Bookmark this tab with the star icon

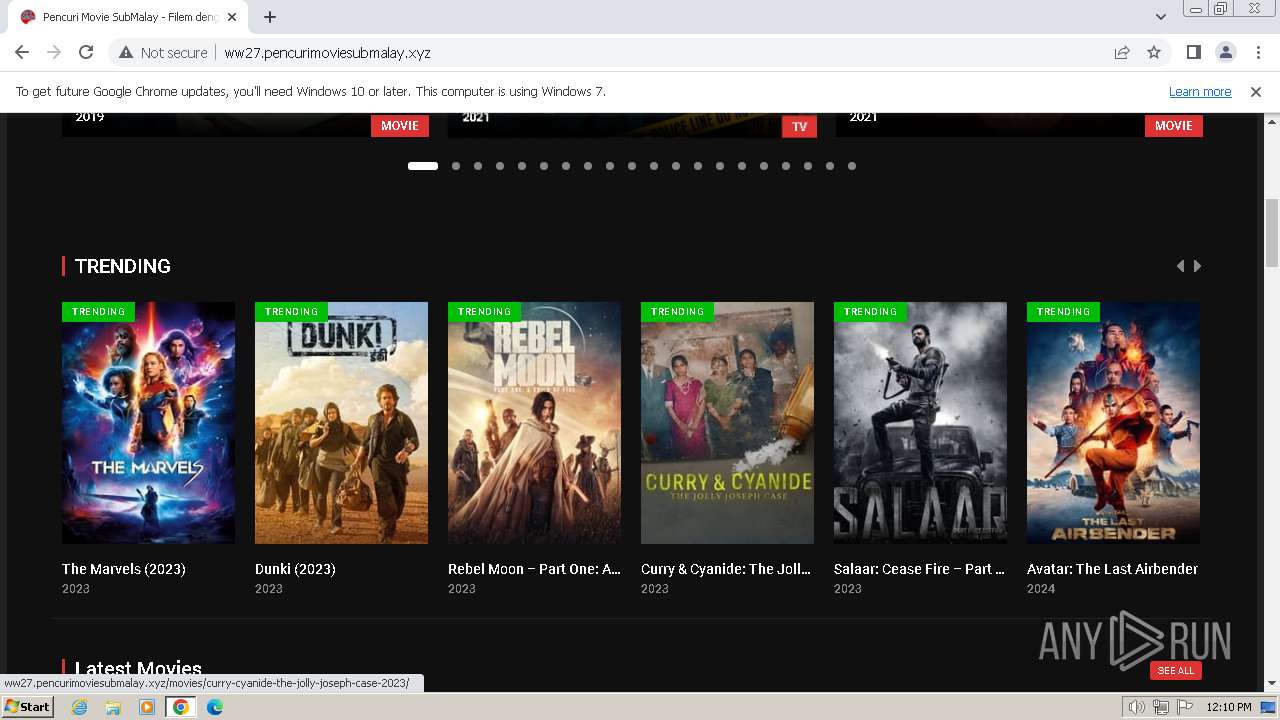click(1154, 52)
